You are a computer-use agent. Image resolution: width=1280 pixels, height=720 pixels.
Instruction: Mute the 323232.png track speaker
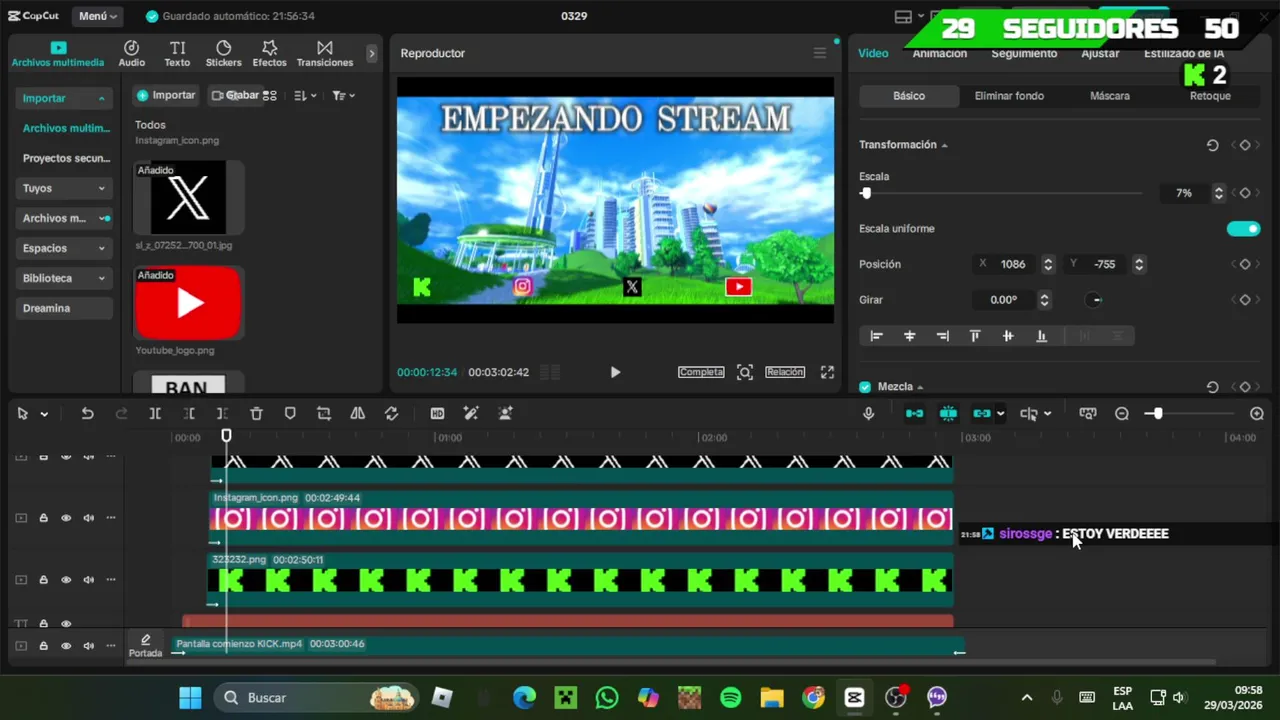(89, 580)
